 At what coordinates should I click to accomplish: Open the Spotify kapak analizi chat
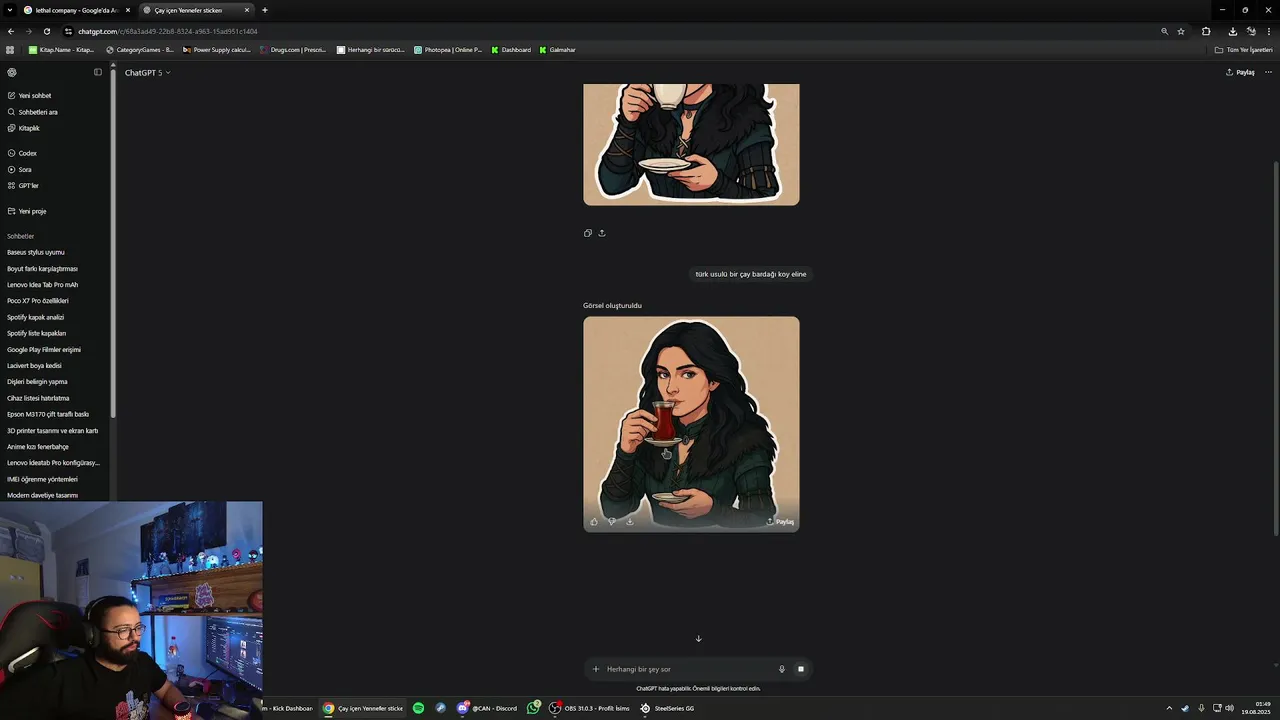point(36,317)
